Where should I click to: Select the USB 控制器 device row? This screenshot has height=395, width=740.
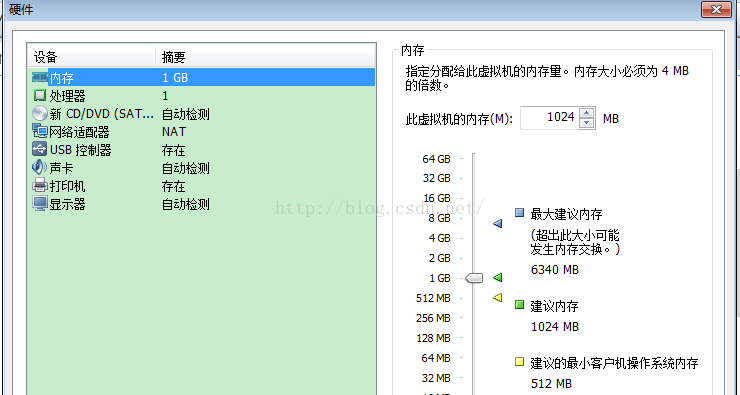click(x=202, y=150)
